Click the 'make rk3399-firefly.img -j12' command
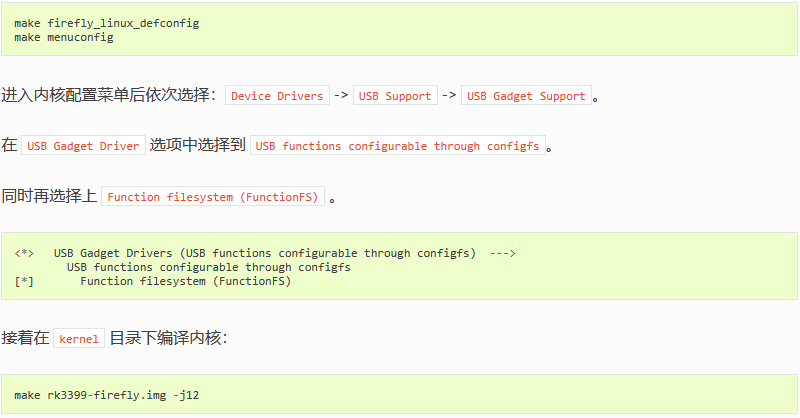800x418 pixels. 107,395
